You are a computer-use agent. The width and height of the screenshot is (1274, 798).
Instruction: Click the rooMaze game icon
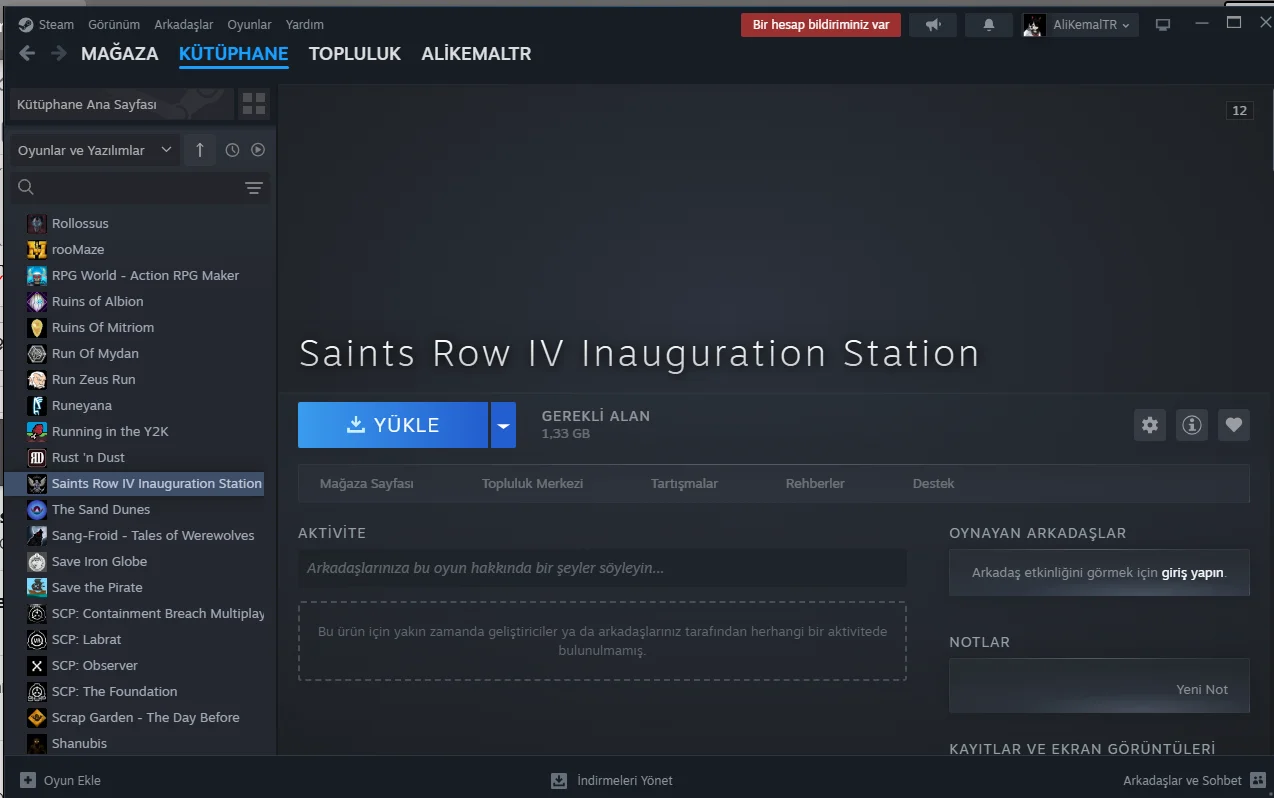coord(37,250)
